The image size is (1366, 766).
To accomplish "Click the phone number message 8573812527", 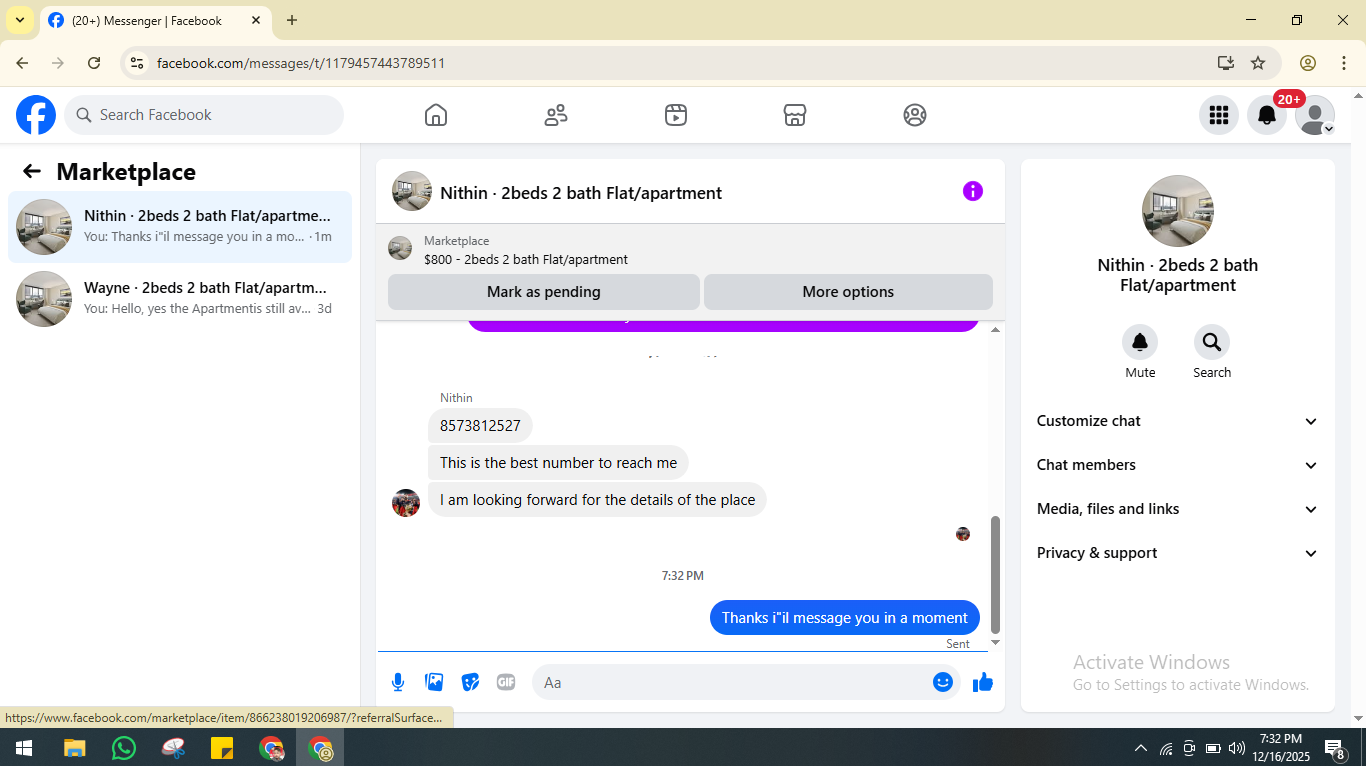I will [x=480, y=426].
